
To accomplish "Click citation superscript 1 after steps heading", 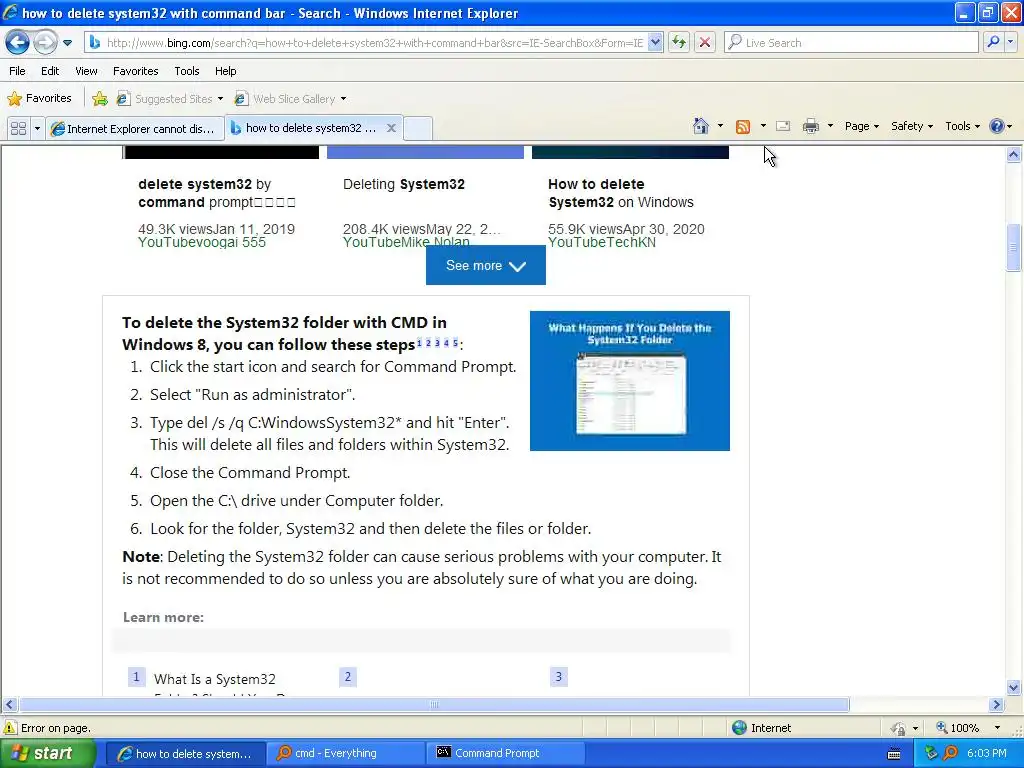I will pos(419,343).
